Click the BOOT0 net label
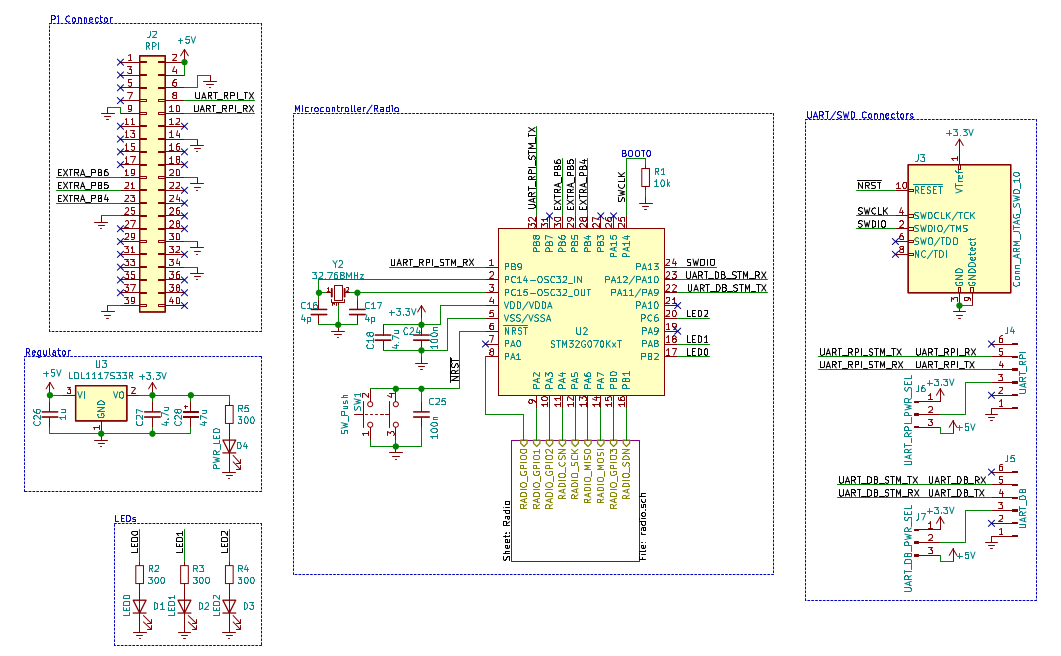 click(635, 153)
